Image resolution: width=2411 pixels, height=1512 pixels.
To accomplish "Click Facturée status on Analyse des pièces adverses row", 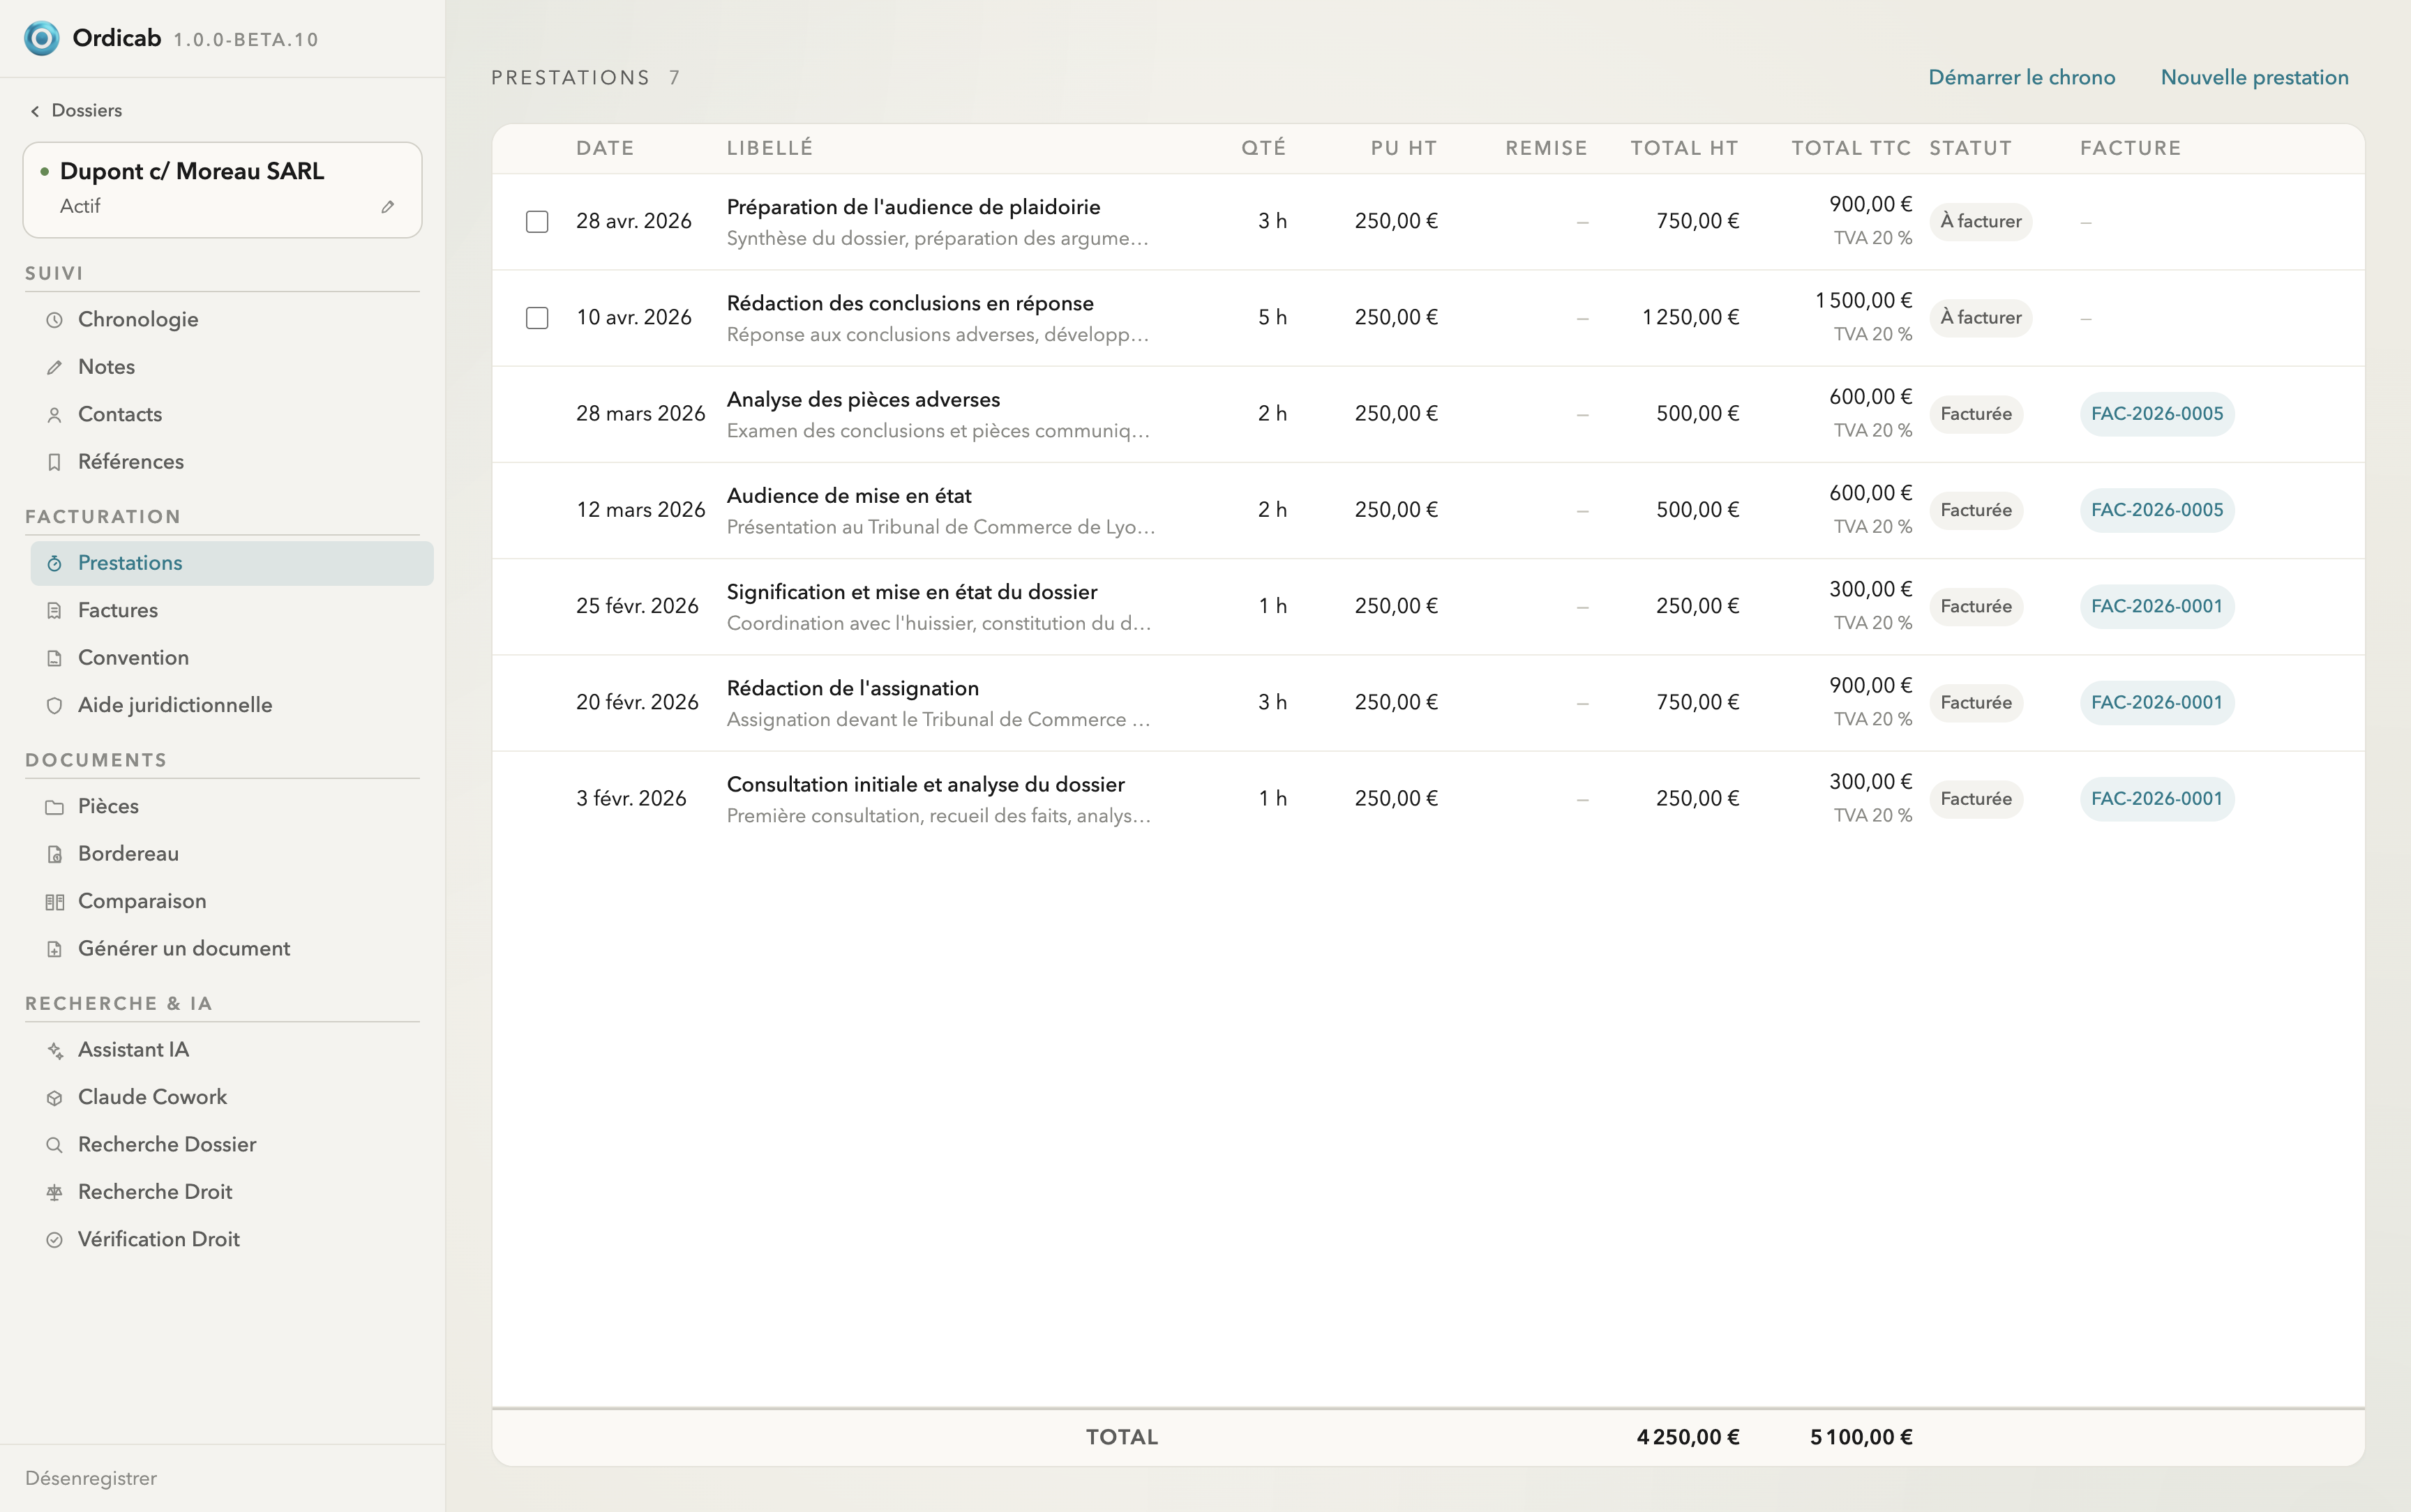I will point(1976,414).
